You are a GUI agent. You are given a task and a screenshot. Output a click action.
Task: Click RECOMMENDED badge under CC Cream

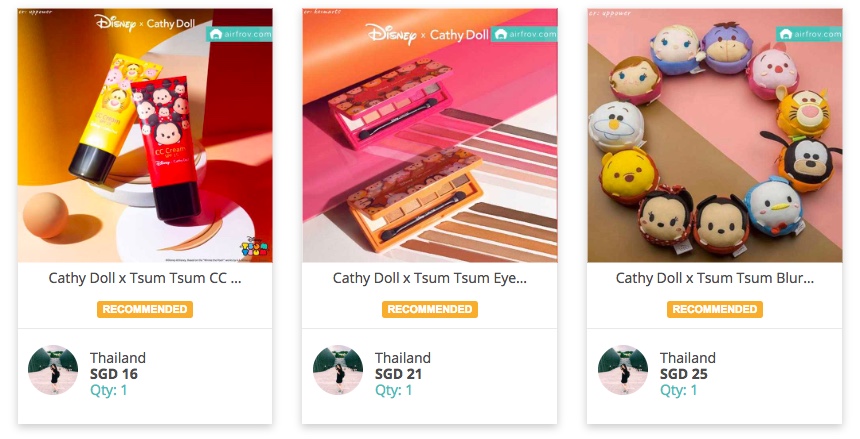click(145, 309)
